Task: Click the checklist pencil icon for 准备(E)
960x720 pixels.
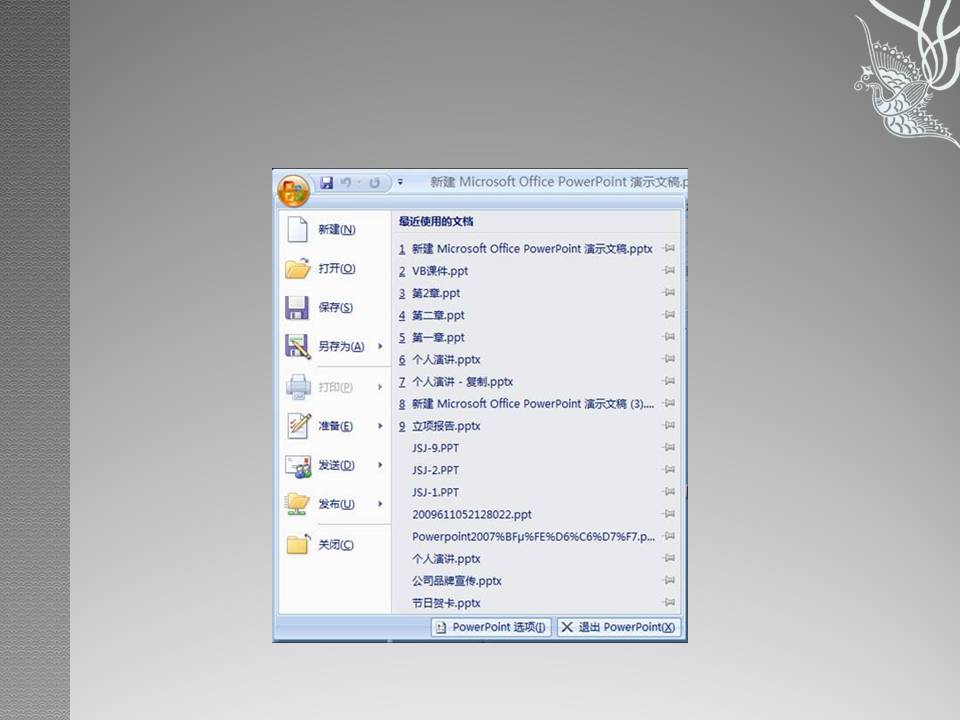Action: [299, 426]
